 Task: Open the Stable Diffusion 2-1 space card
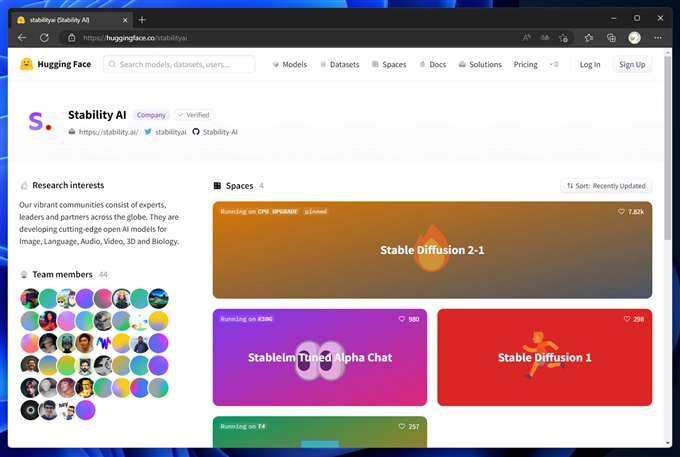pos(432,250)
